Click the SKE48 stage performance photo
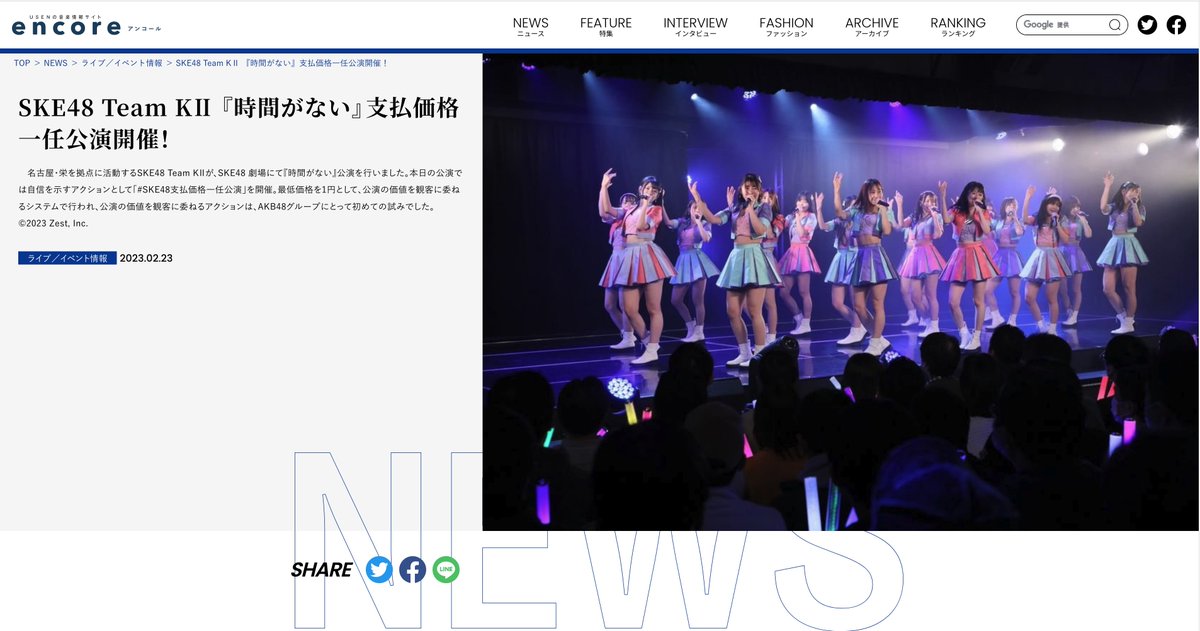 [840, 292]
